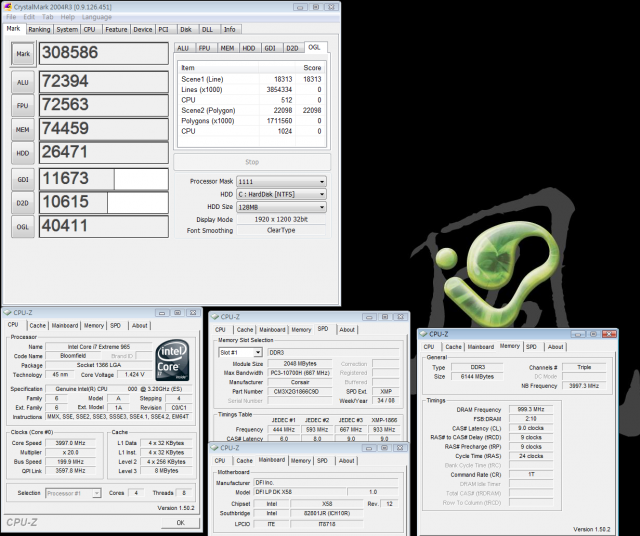Close the CPU-Z Memory window
The width and height of the screenshot is (640, 536).
[609, 334]
